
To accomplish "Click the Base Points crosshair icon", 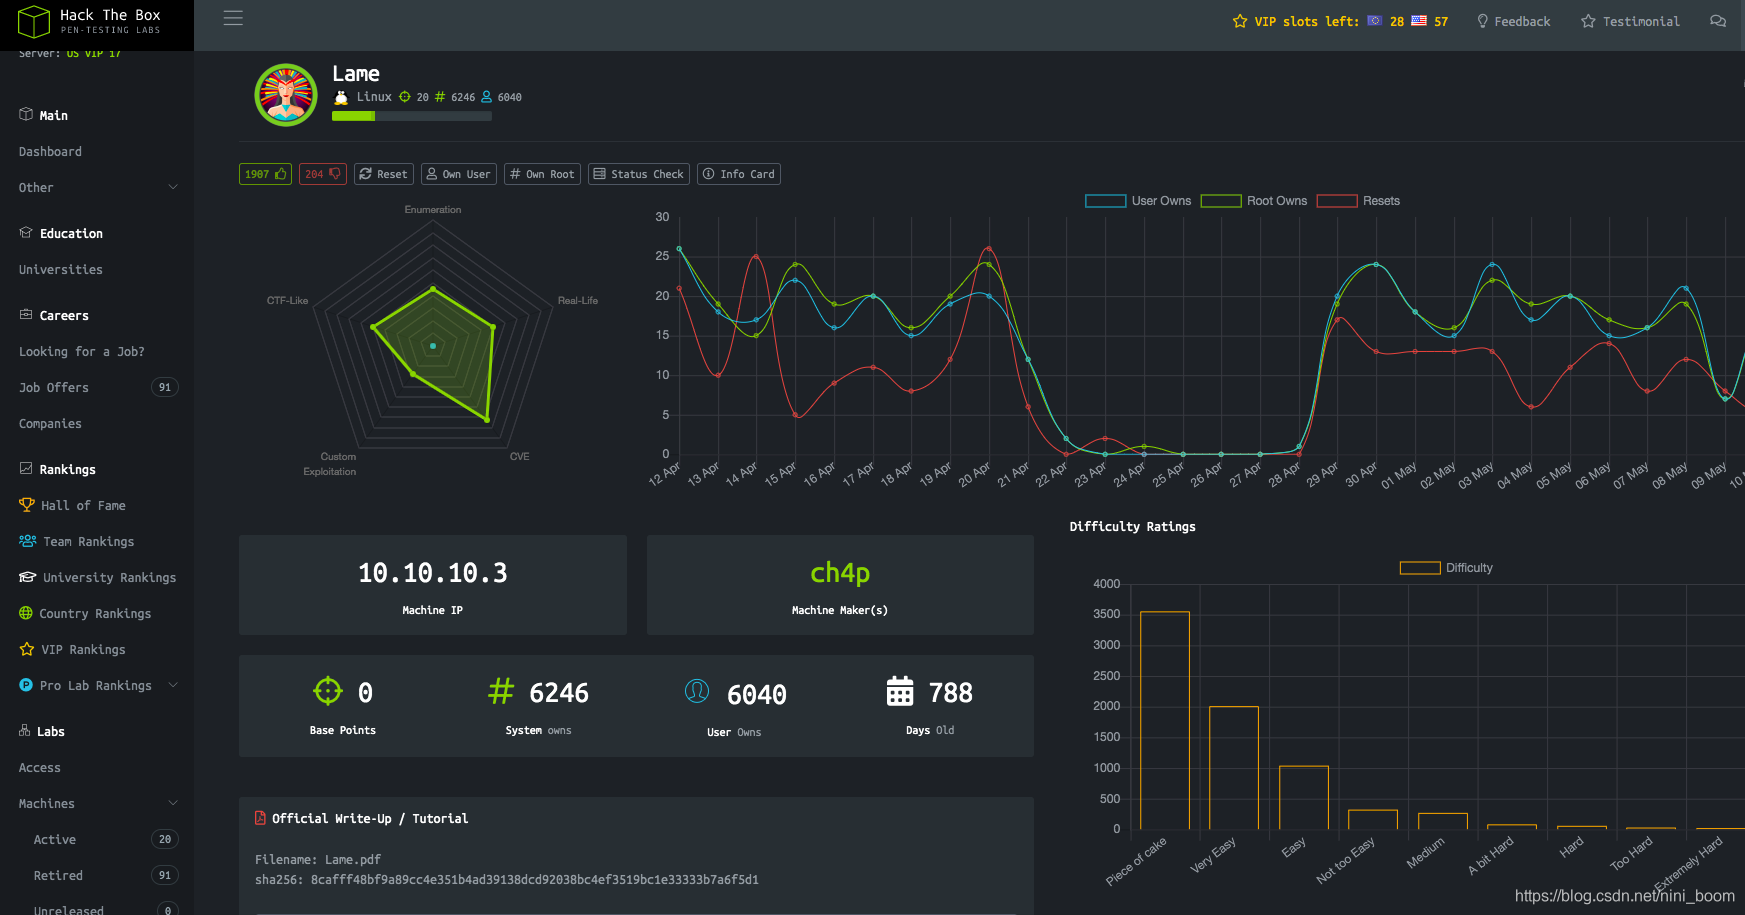I will click(x=328, y=691).
